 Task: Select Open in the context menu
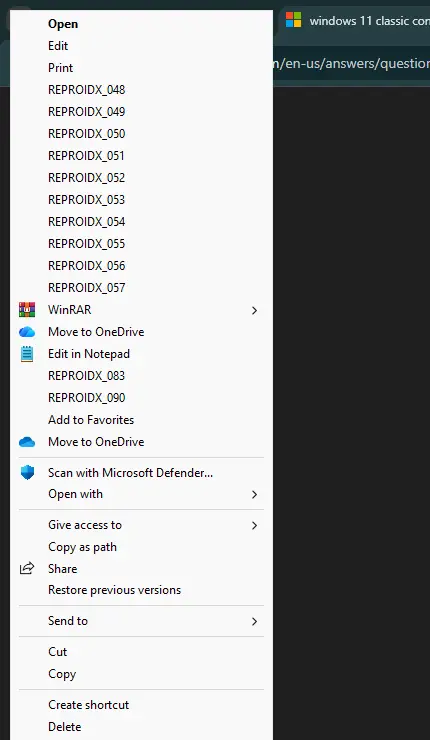[x=141, y=24]
